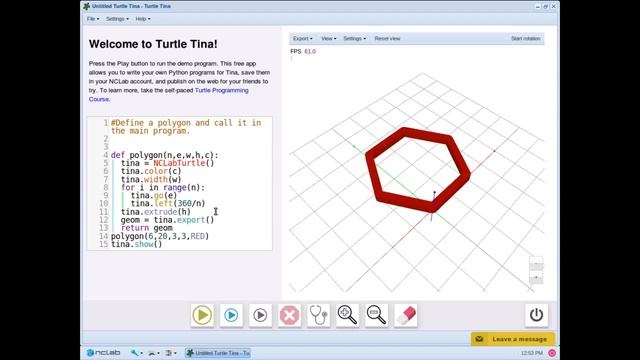
Task: Click the Reset view button
Action: [387, 38]
